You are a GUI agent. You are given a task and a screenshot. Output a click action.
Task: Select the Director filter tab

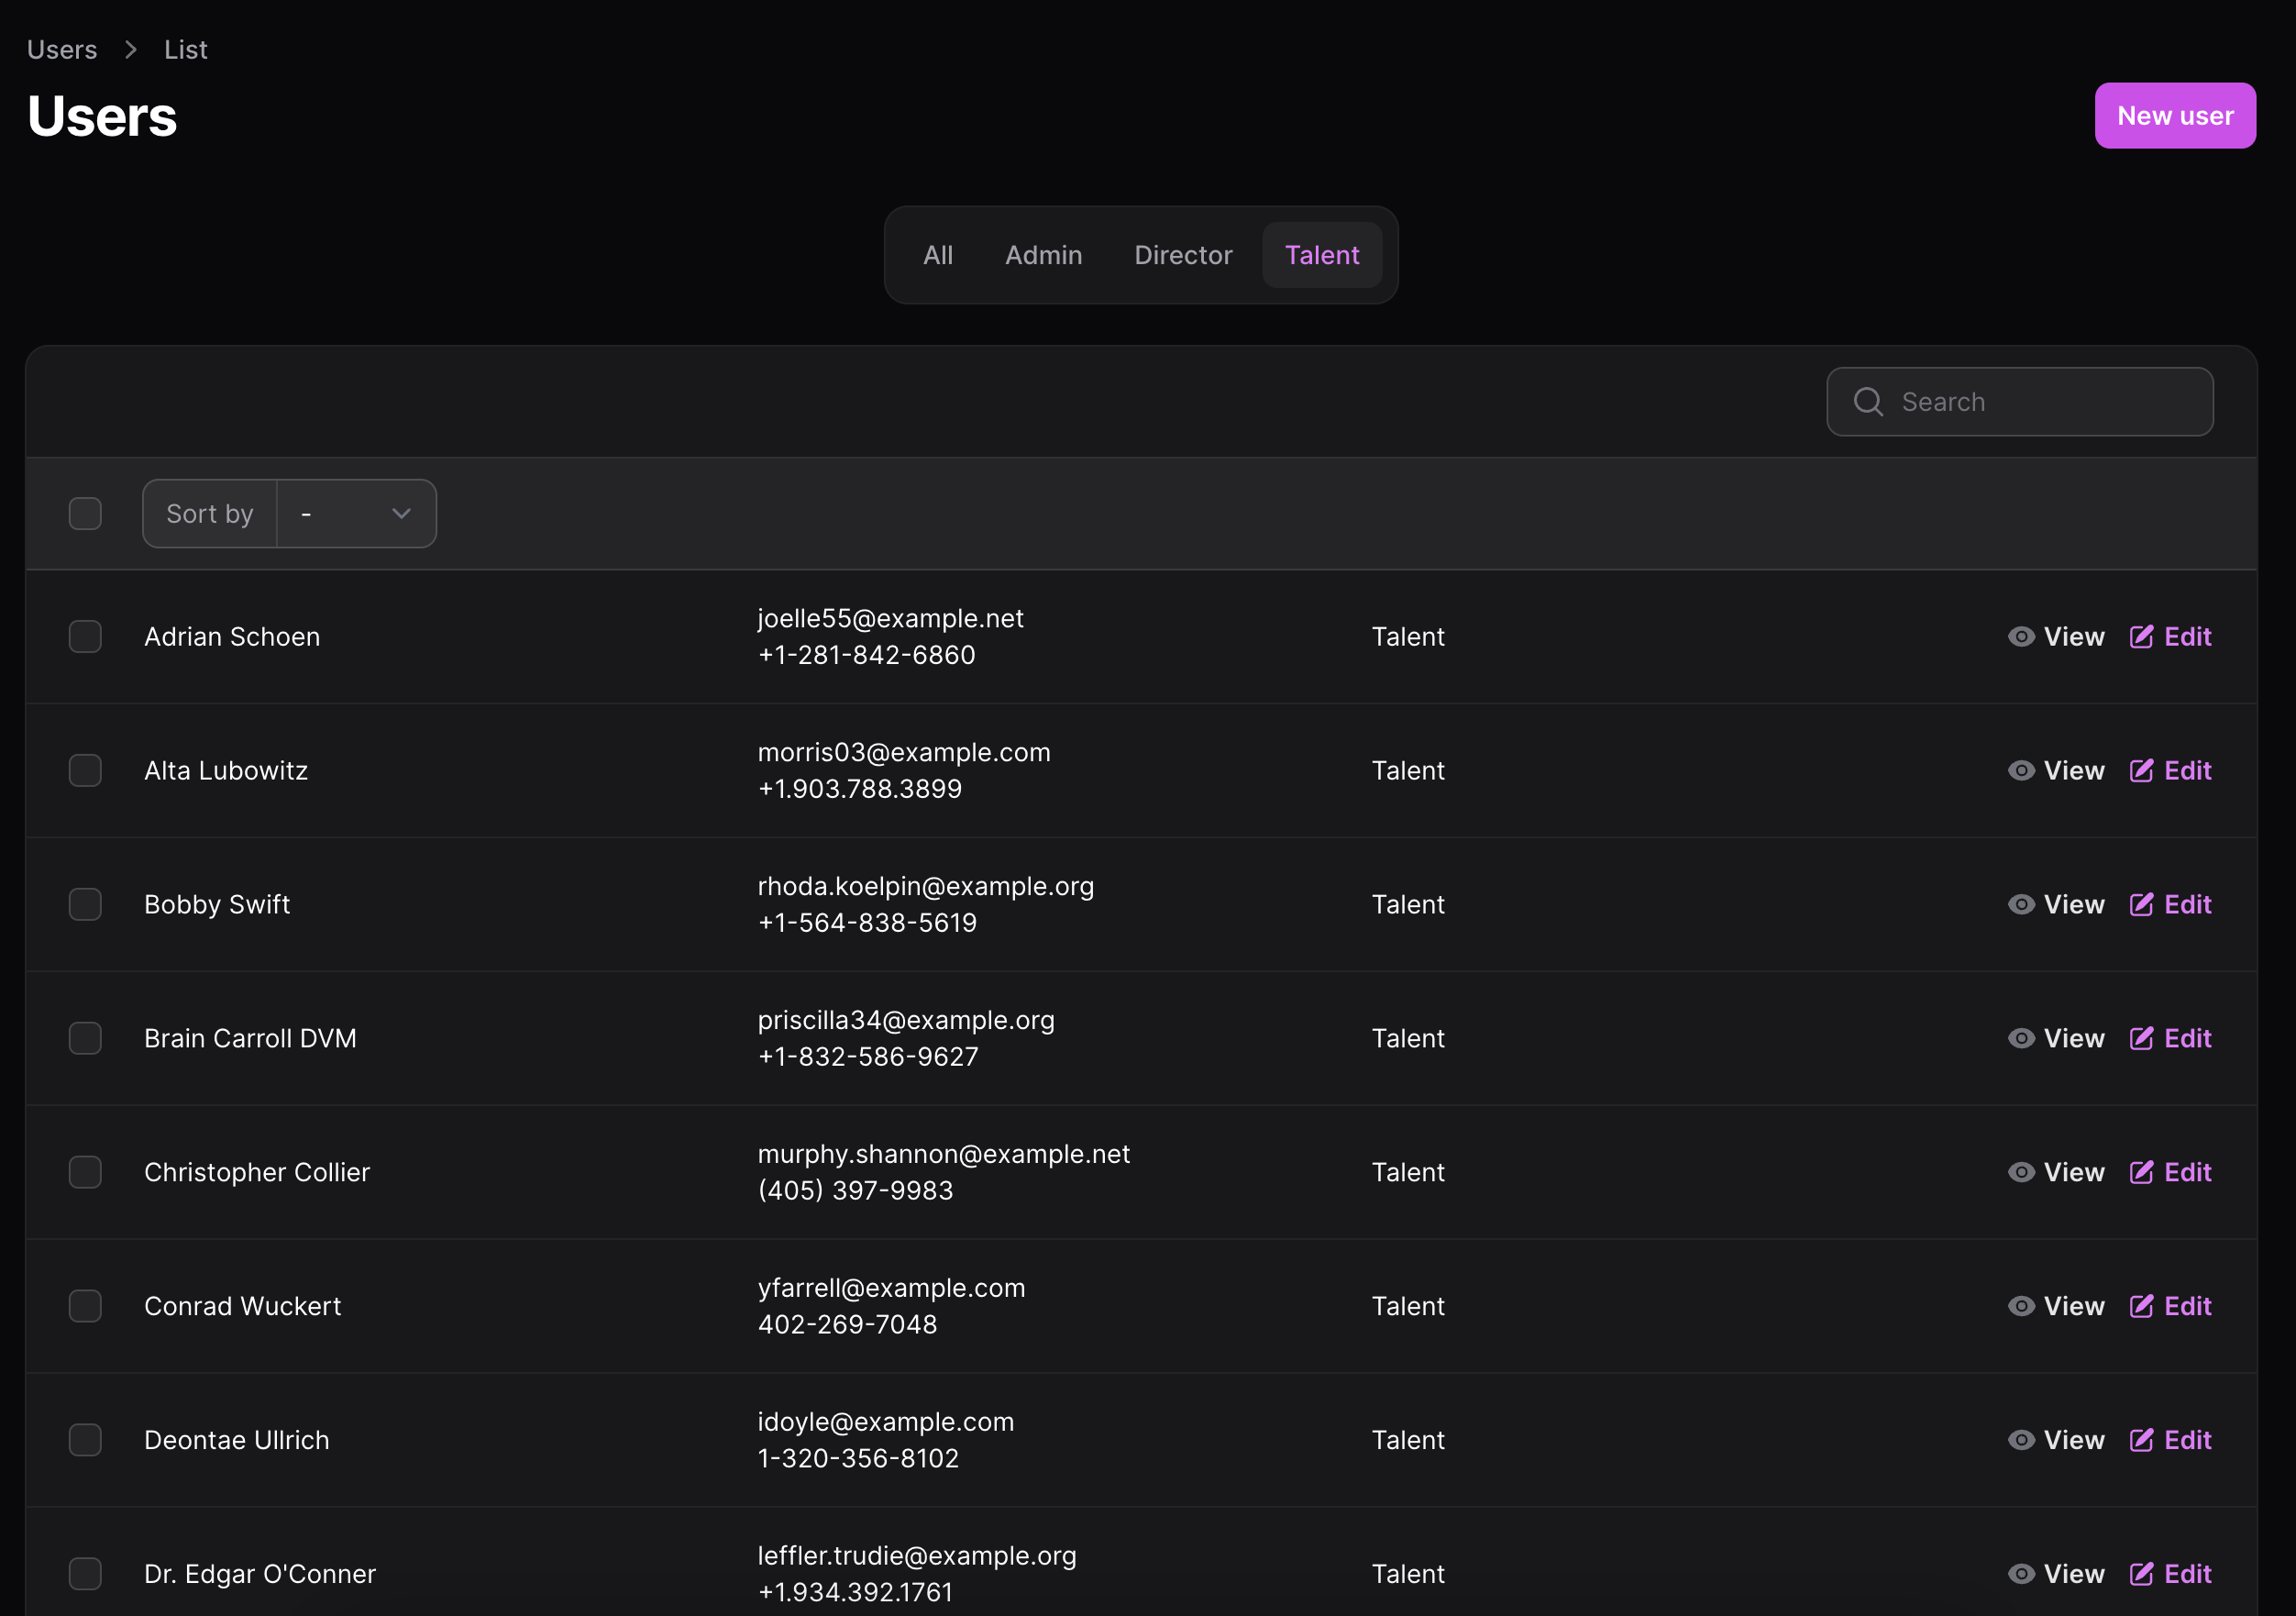point(1183,255)
